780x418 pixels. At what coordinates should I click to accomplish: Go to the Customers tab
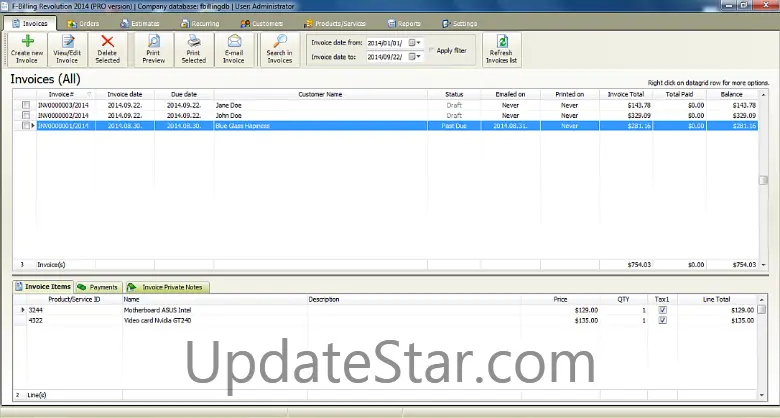(x=262, y=23)
